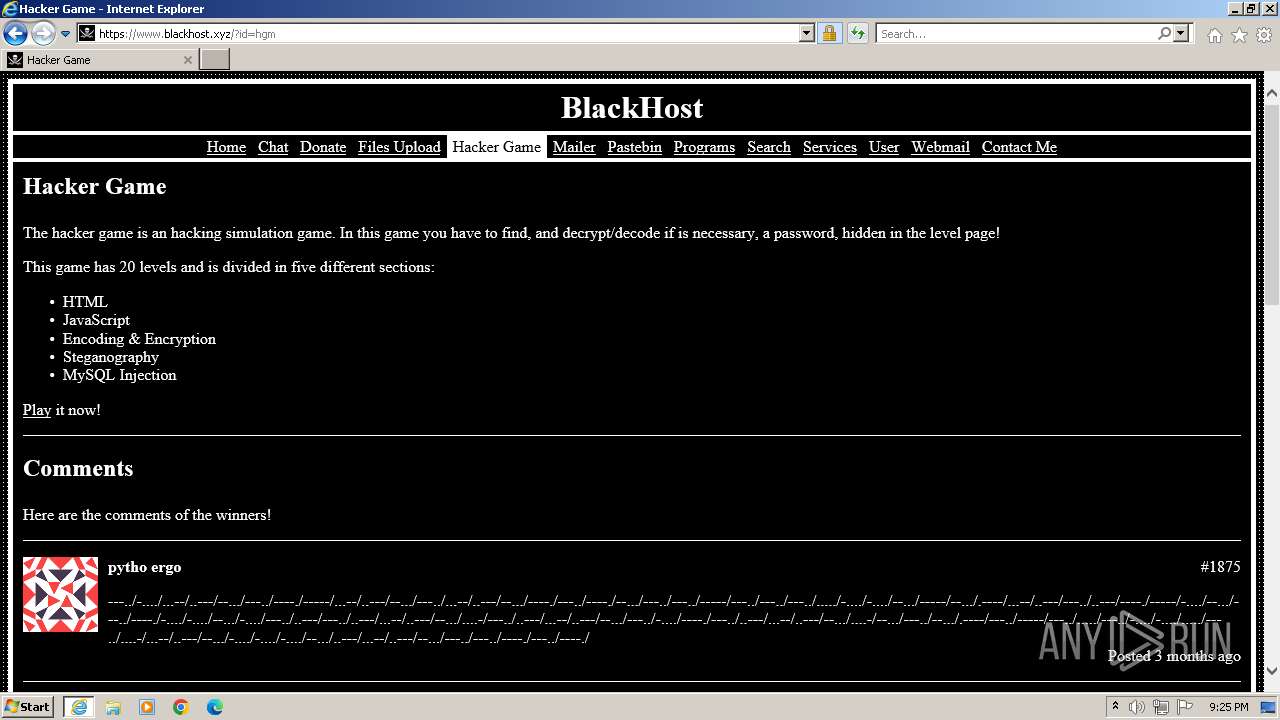Click the Play link to start game
Screen dimensions: 1280x720
click(37, 410)
